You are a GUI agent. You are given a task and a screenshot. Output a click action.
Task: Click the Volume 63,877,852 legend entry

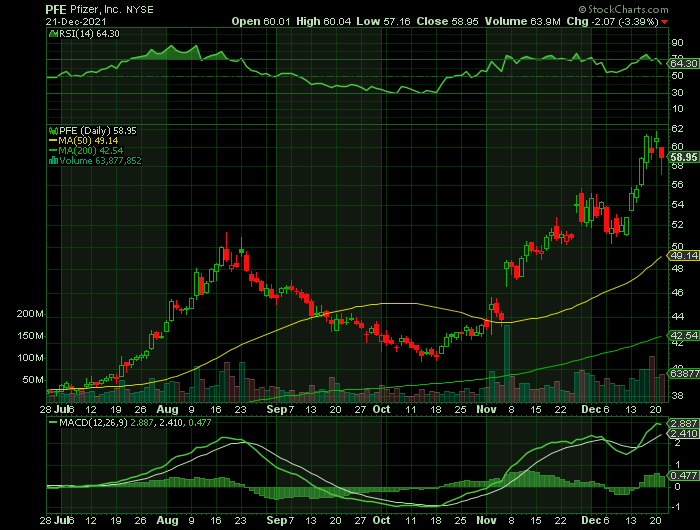tap(100, 161)
